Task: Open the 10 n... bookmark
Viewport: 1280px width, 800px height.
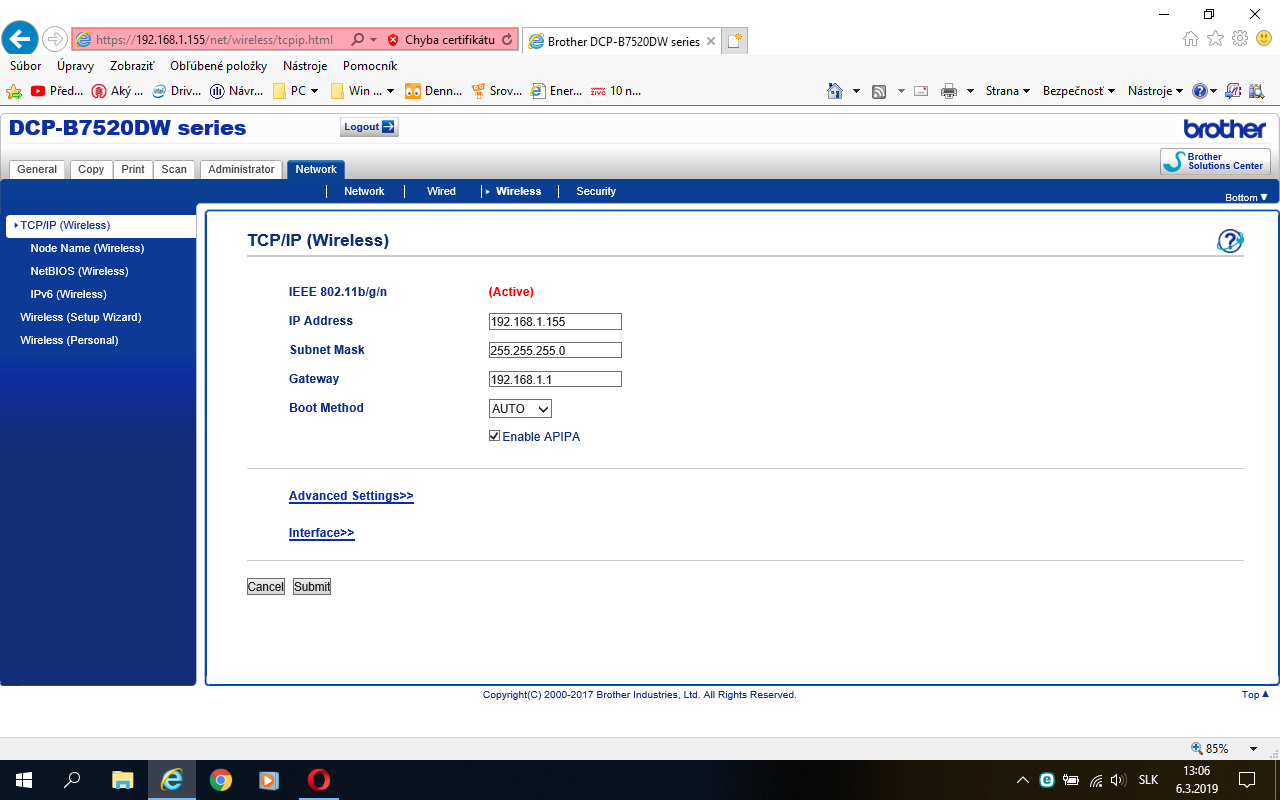Action: click(614, 91)
